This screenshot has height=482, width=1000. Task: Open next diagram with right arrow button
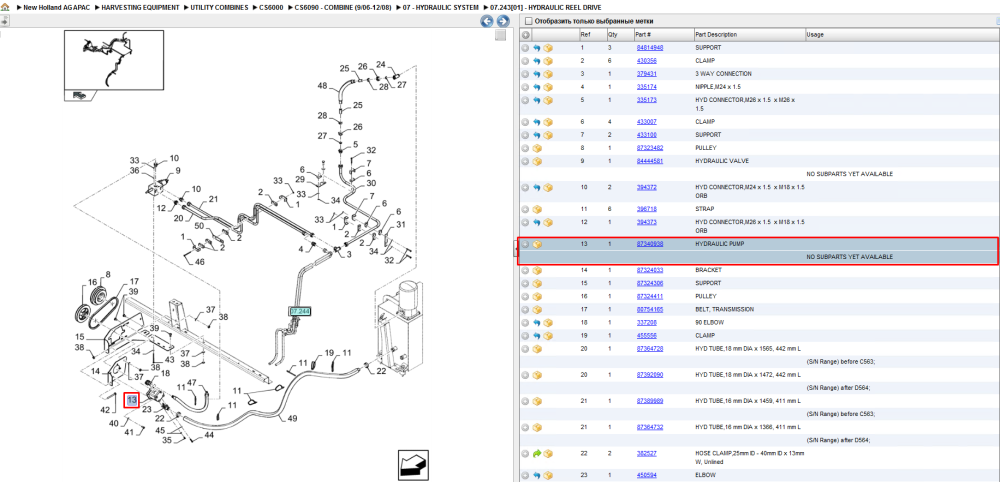[502, 22]
